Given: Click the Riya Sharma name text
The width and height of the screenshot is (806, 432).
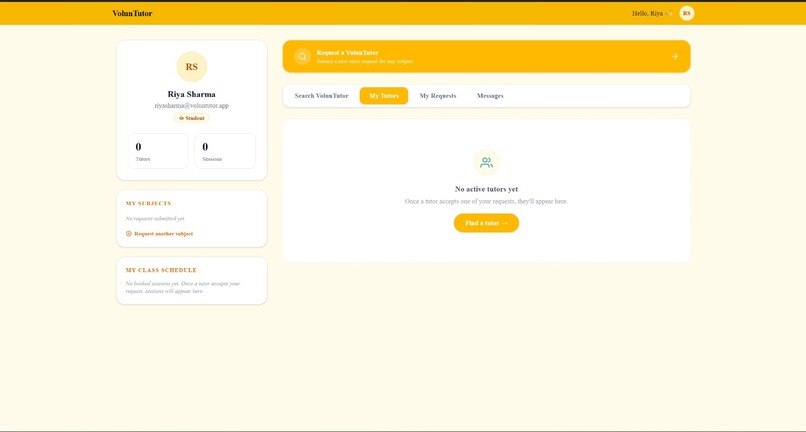Looking at the screenshot, I should pos(192,95).
